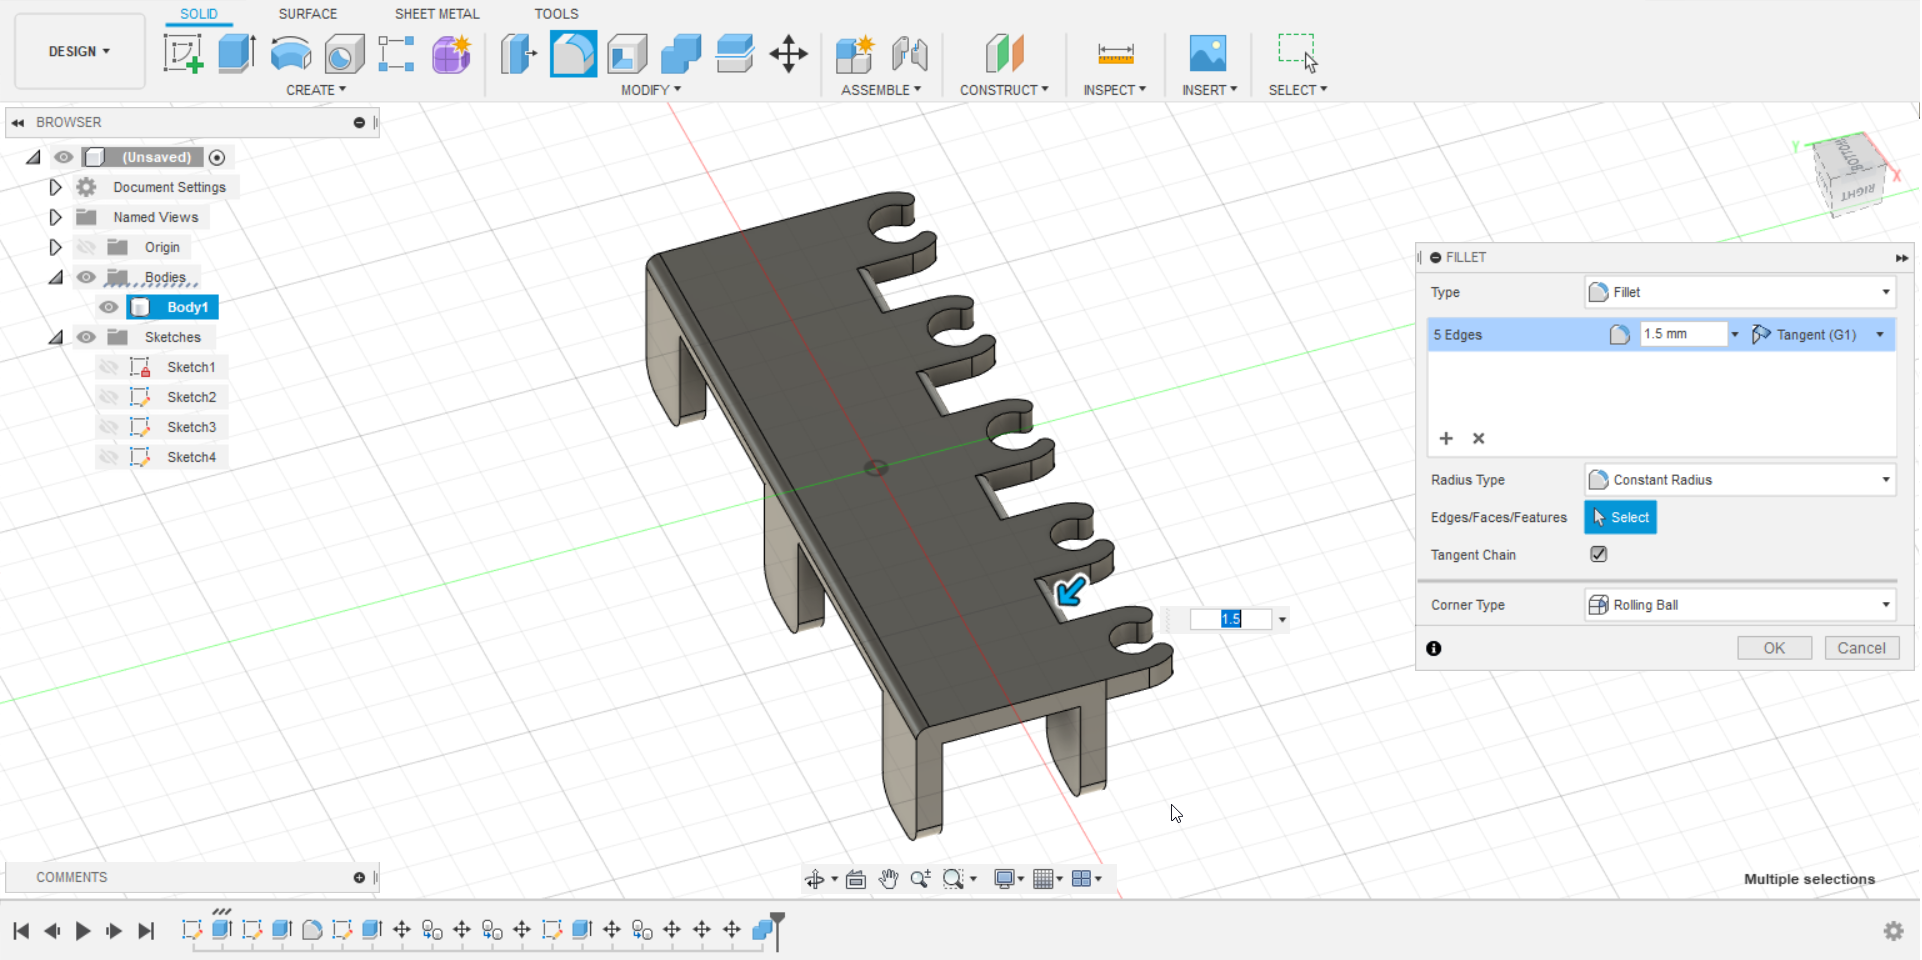
Task: Confirm fillet with the OK button
Action: [x=1773, y=648]
